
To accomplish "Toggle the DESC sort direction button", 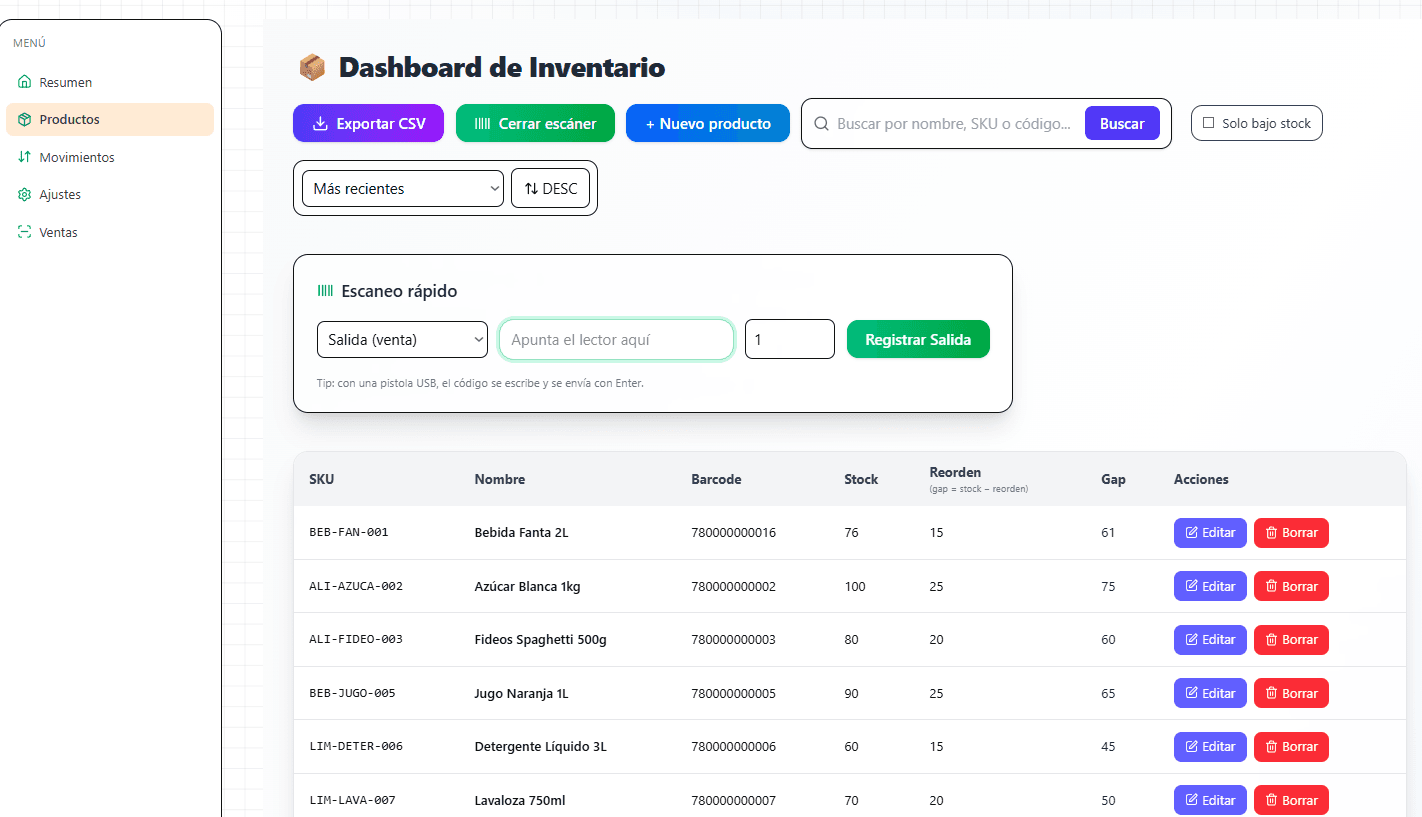I will pyautogui.click(x=550, y=188).
